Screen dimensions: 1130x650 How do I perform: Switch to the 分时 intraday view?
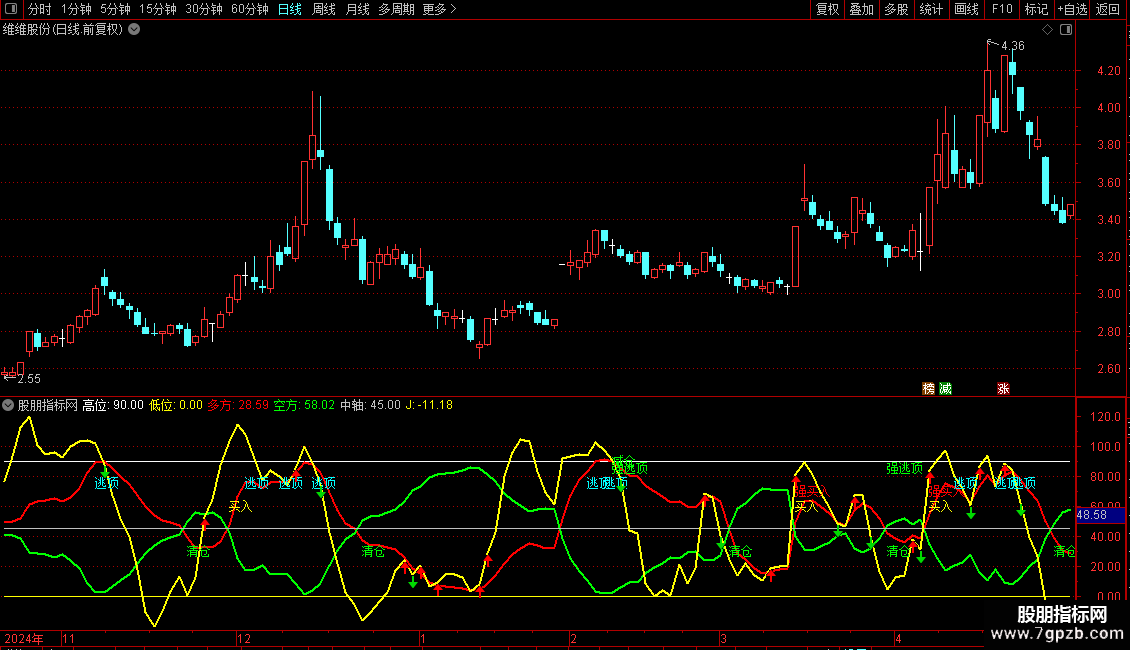(39, 10)
